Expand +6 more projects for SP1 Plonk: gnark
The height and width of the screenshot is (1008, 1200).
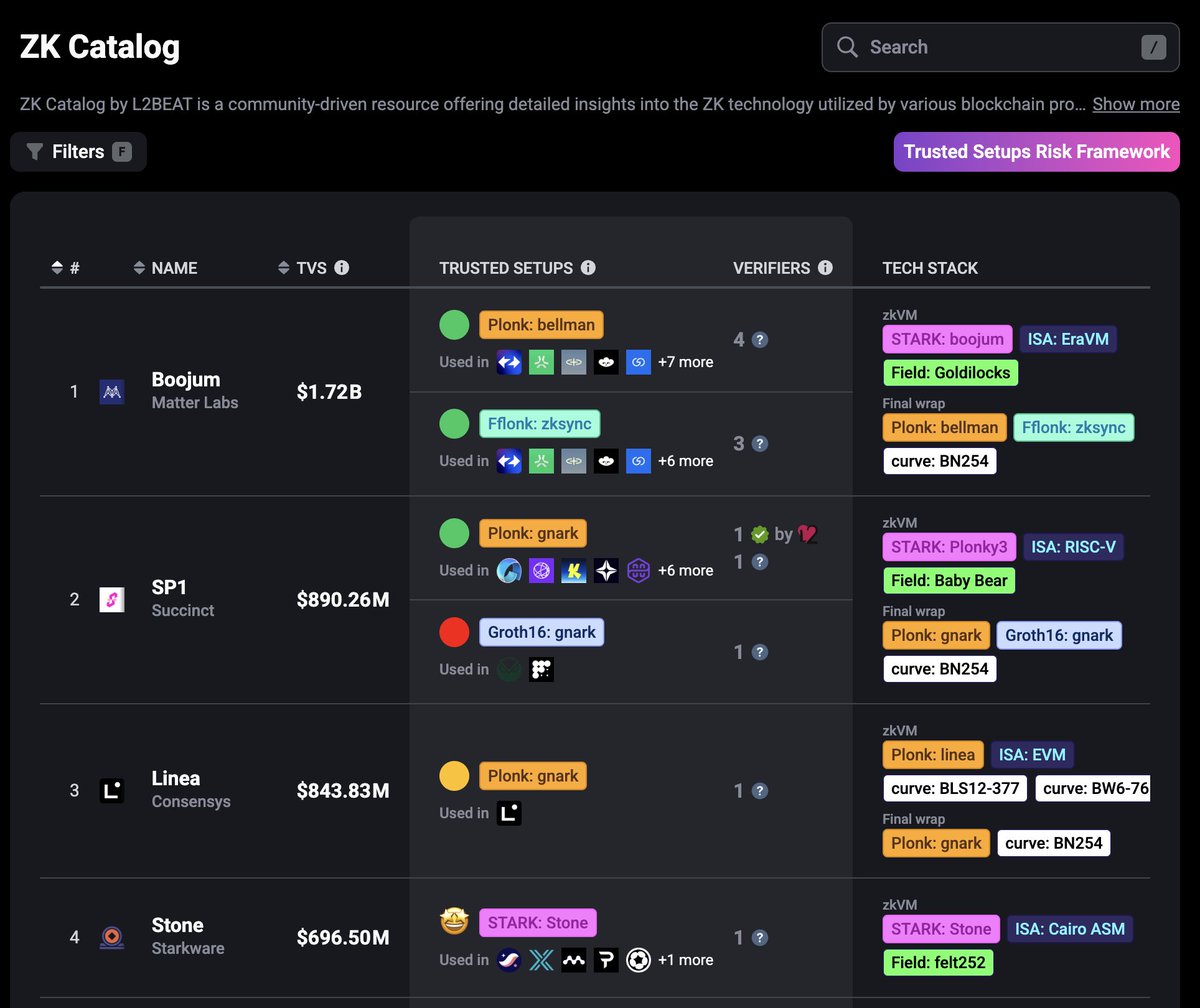click(x=685, y=570)
